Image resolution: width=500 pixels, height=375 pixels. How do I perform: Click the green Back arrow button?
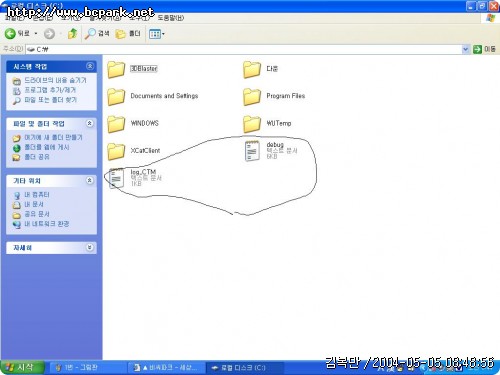(10, 33)
